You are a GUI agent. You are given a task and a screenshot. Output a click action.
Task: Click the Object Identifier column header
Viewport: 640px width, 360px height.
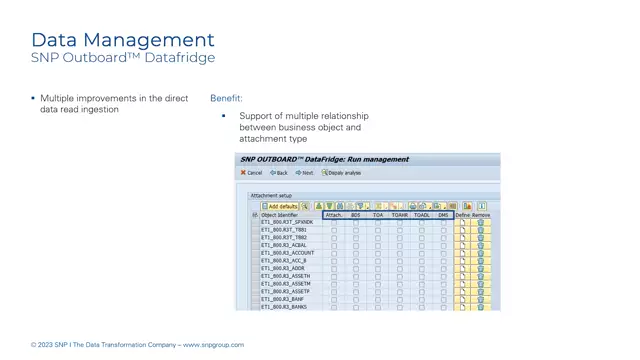tap(291, 215)
